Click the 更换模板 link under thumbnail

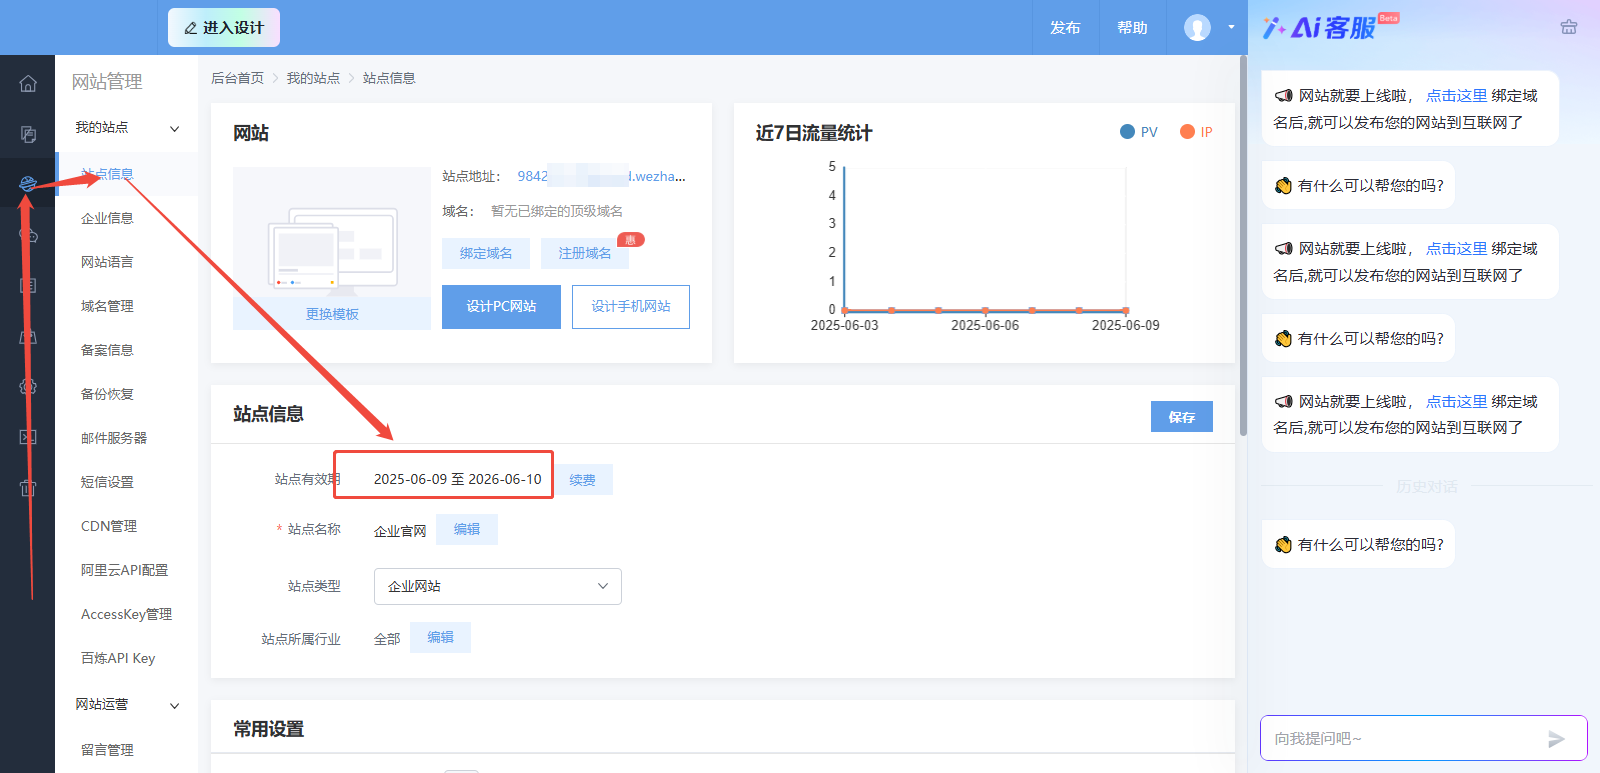pos(332,314)
